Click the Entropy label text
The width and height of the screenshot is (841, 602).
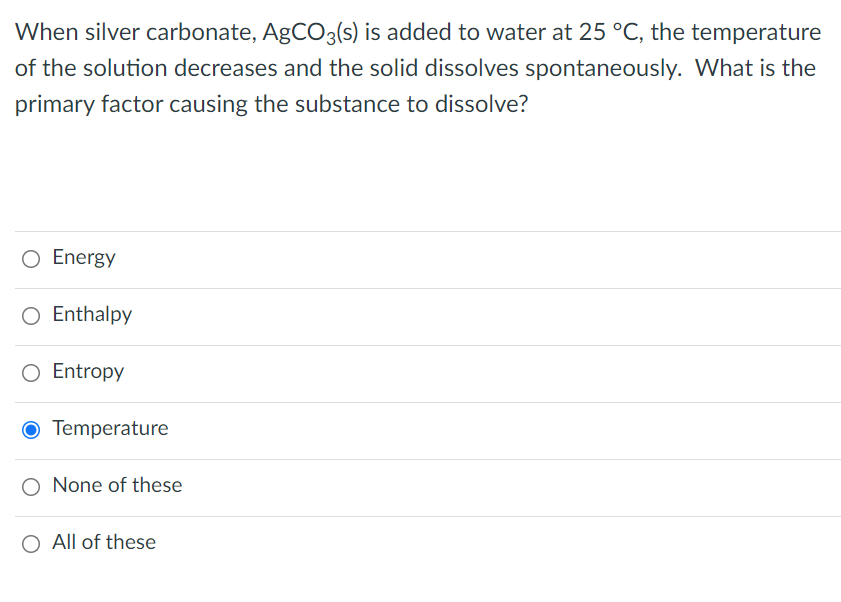[x=88, y=372]
